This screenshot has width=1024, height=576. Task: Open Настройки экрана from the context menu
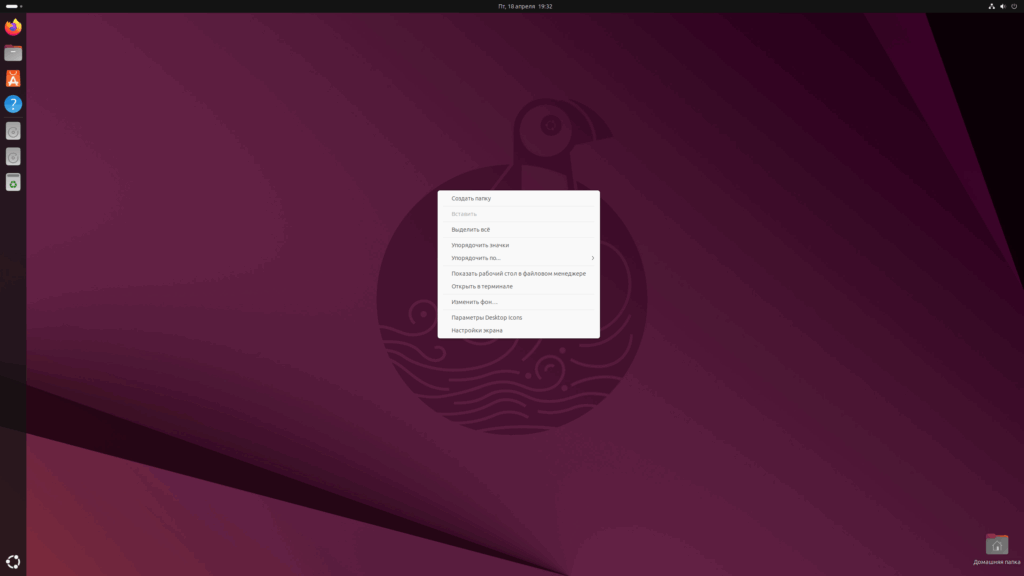[519, 330]
